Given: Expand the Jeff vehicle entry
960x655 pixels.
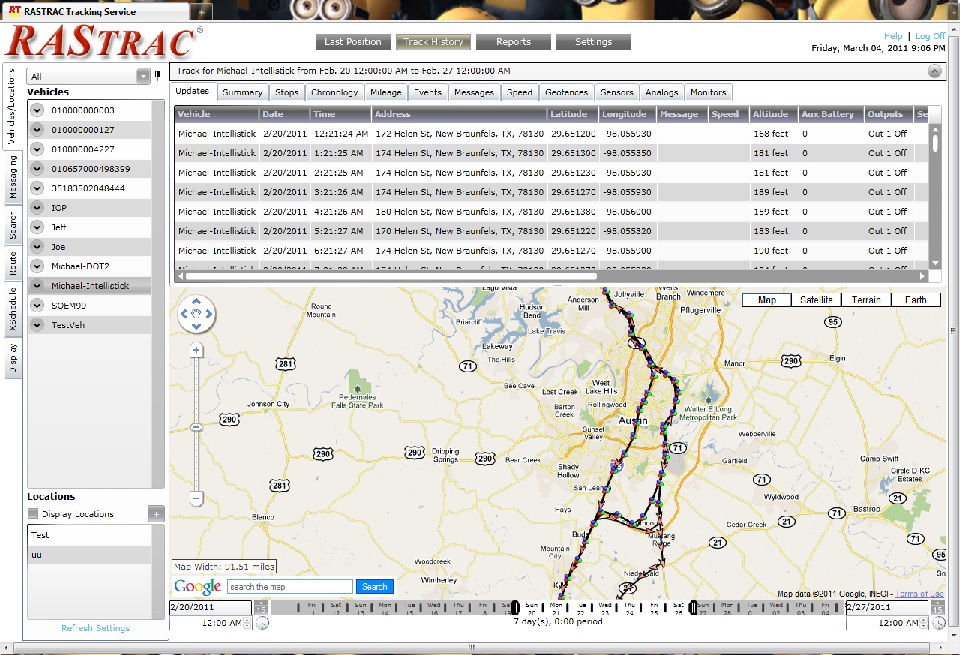Looking at the screenshot, I should (37, 227).
